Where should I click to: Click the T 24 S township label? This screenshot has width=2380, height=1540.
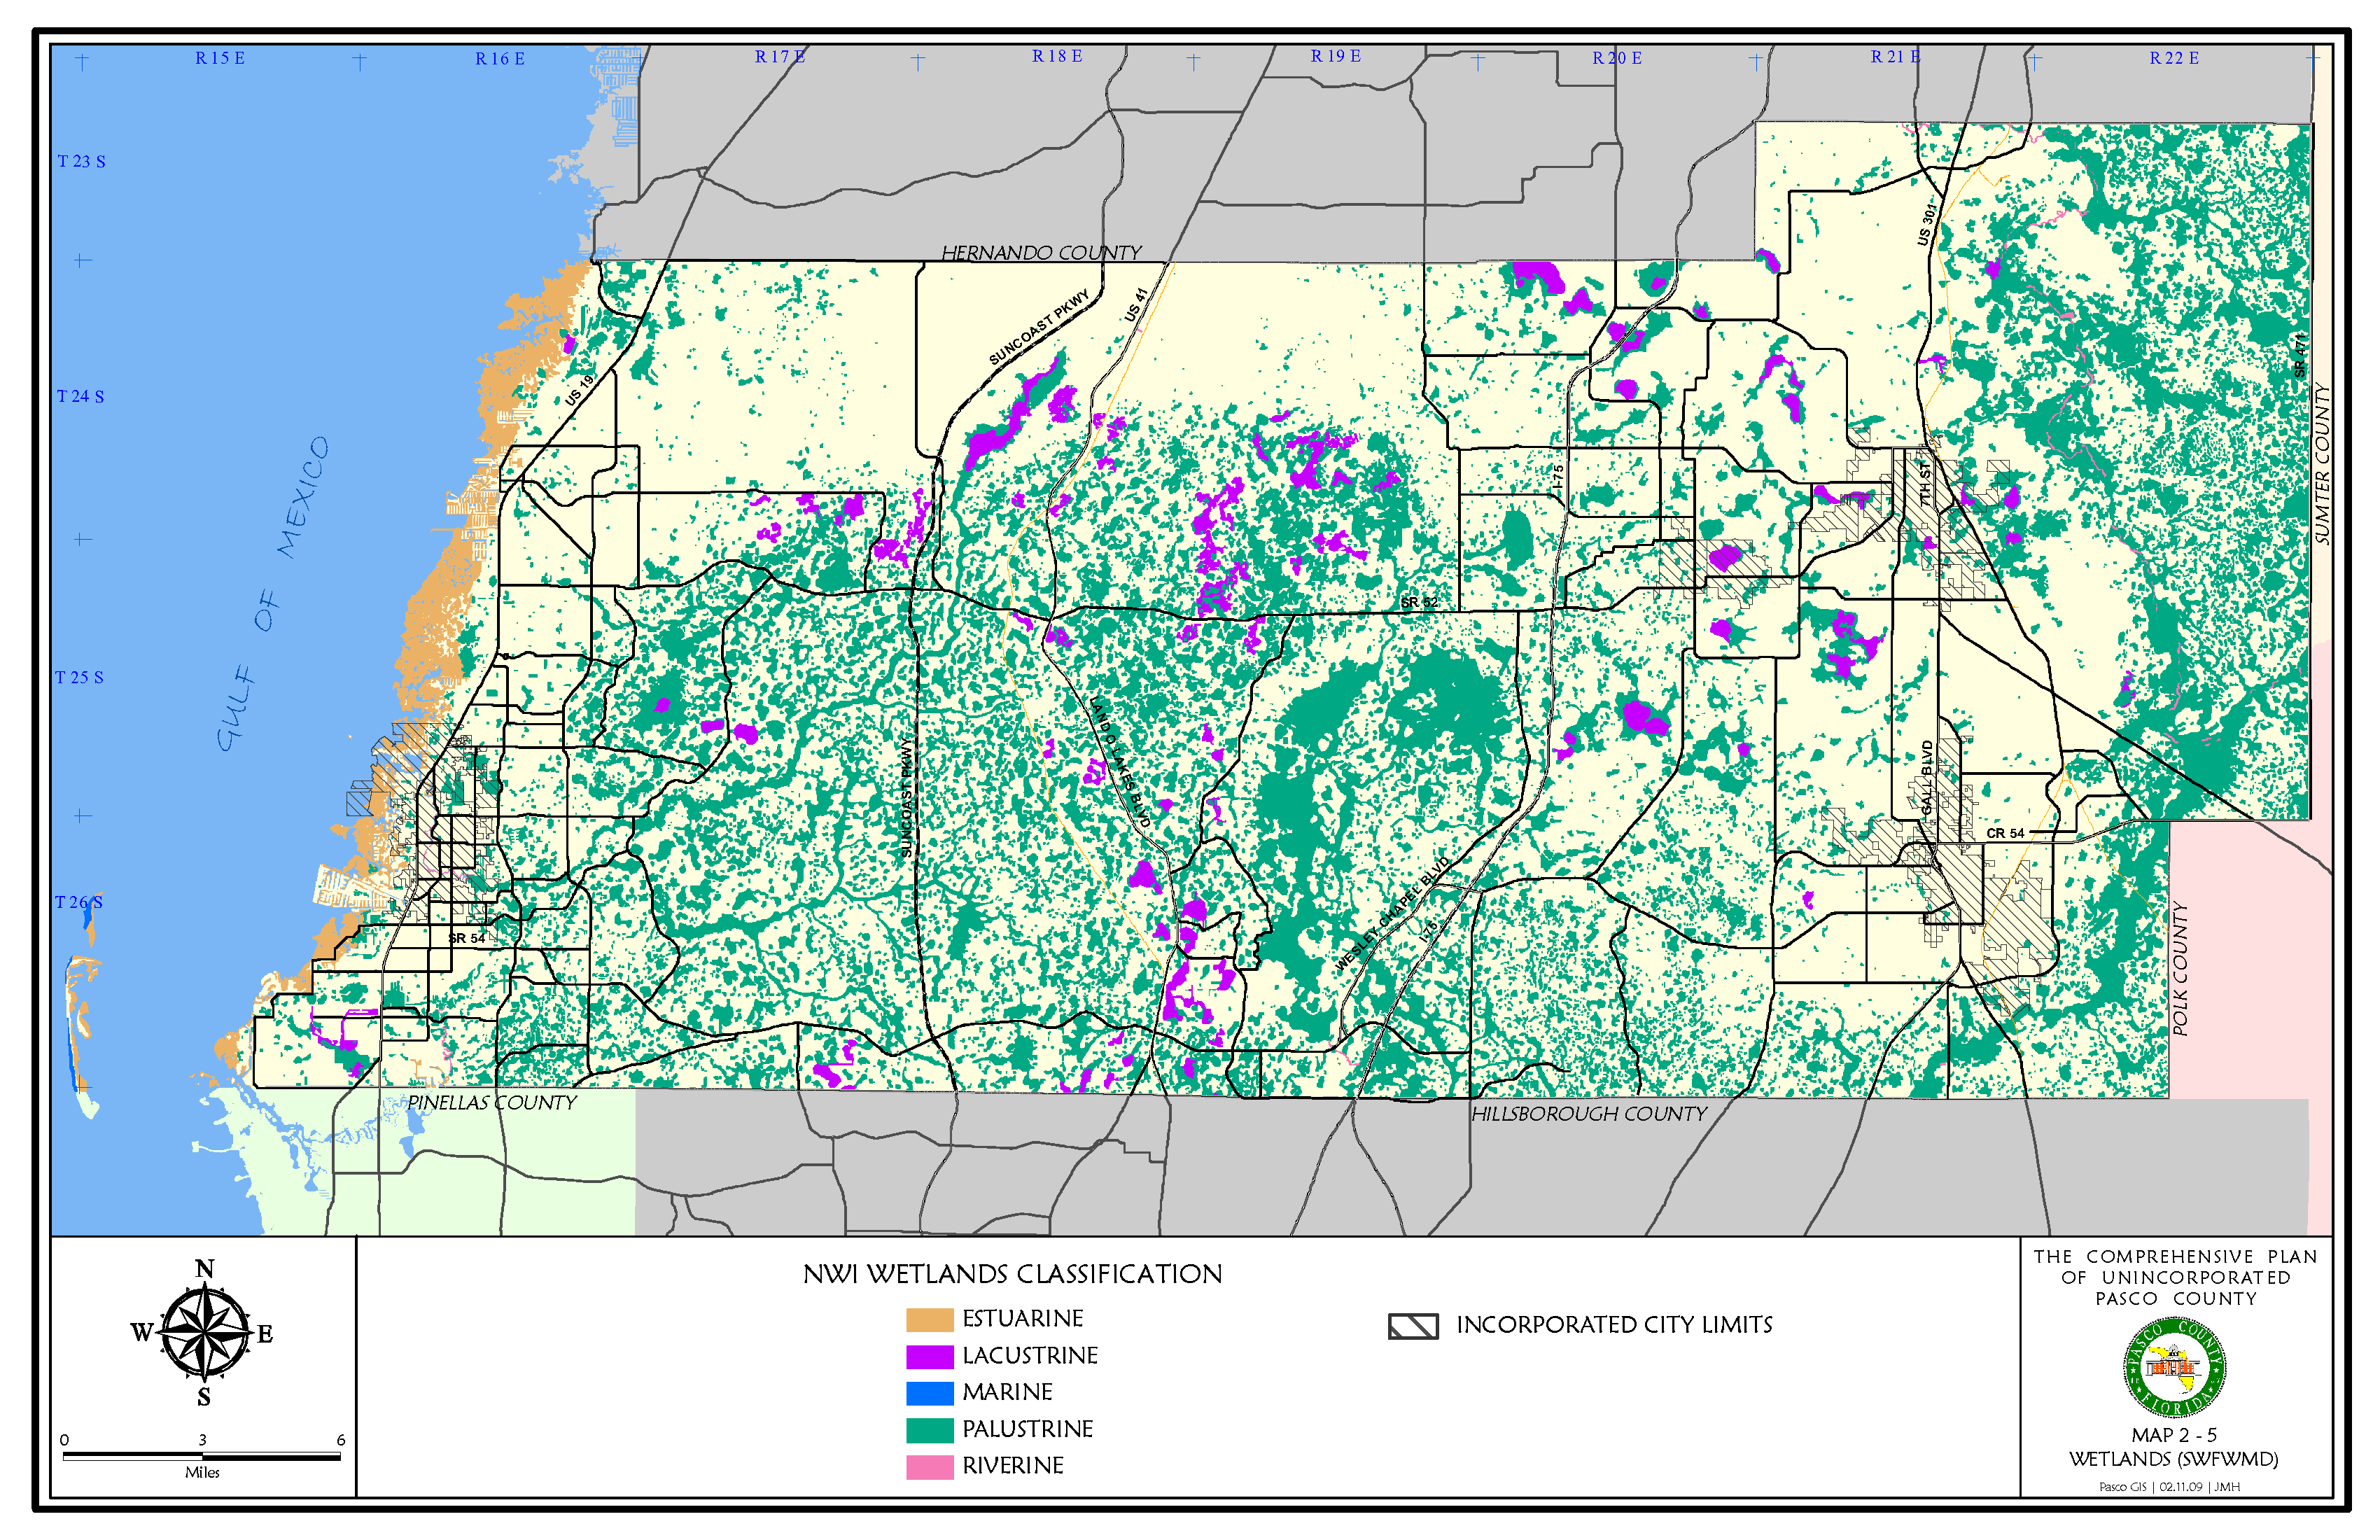click(80, 396)
